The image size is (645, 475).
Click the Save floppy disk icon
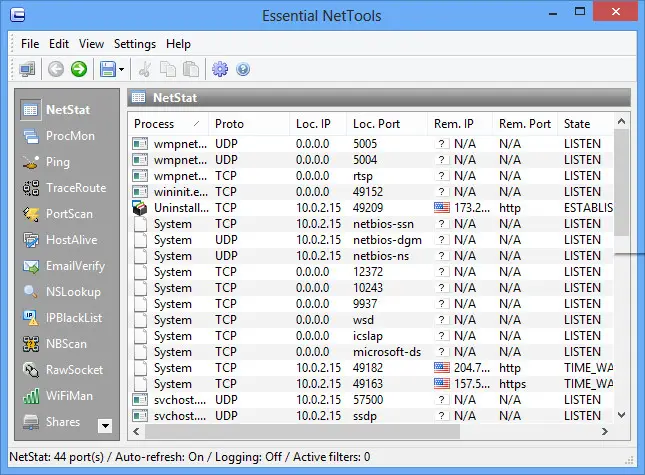[108, 69]
